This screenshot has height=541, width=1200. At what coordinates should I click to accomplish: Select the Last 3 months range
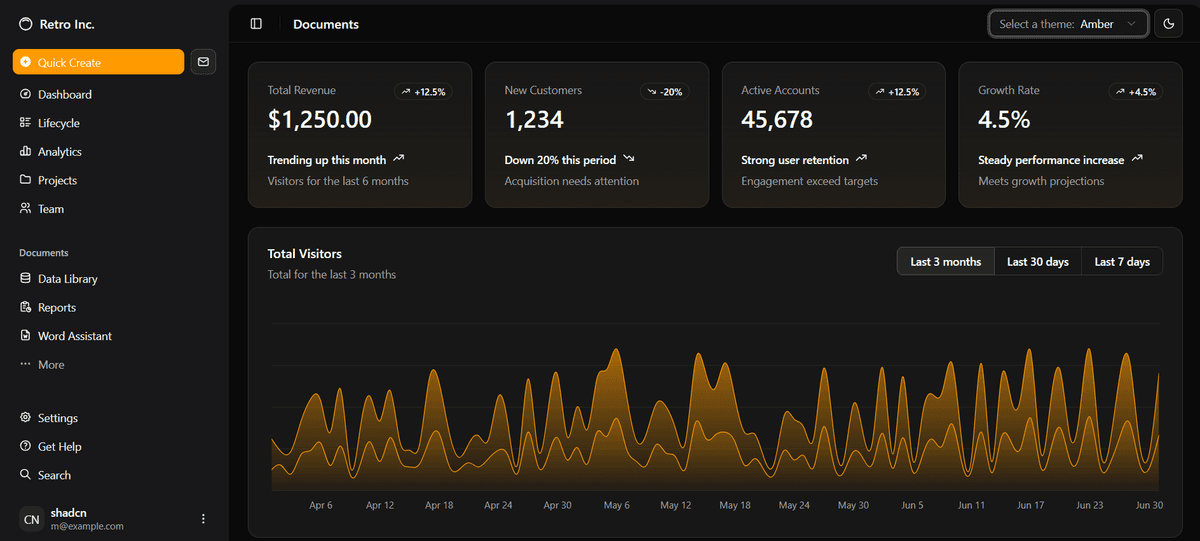click(x=945, y=262)
